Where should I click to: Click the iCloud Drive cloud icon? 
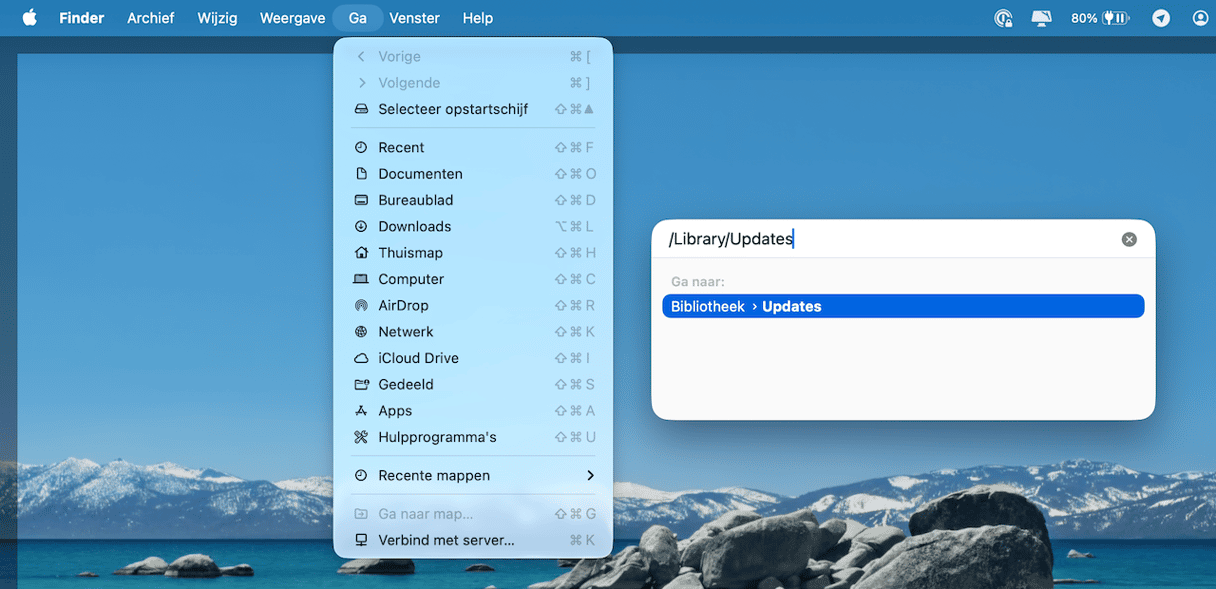click(361, 358)
